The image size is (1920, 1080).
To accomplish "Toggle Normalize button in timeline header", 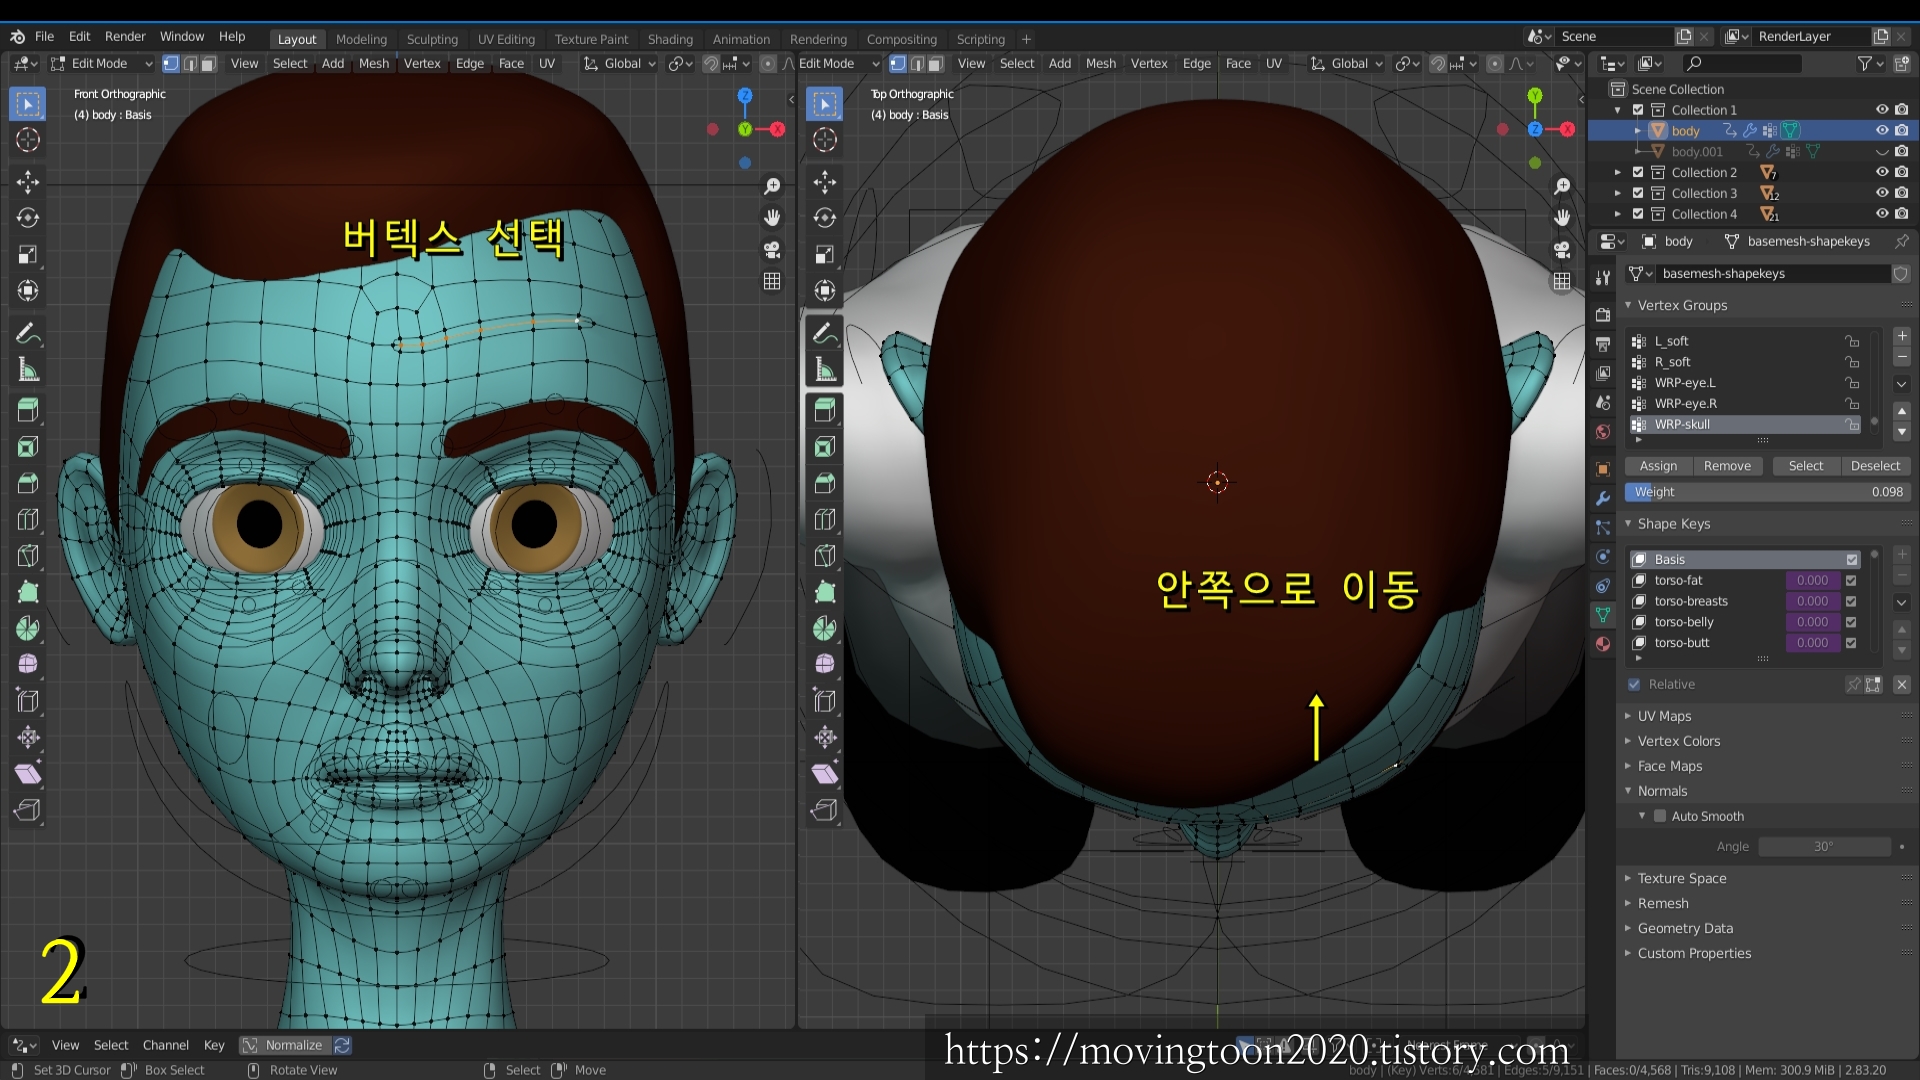I will coord(283,1046).
